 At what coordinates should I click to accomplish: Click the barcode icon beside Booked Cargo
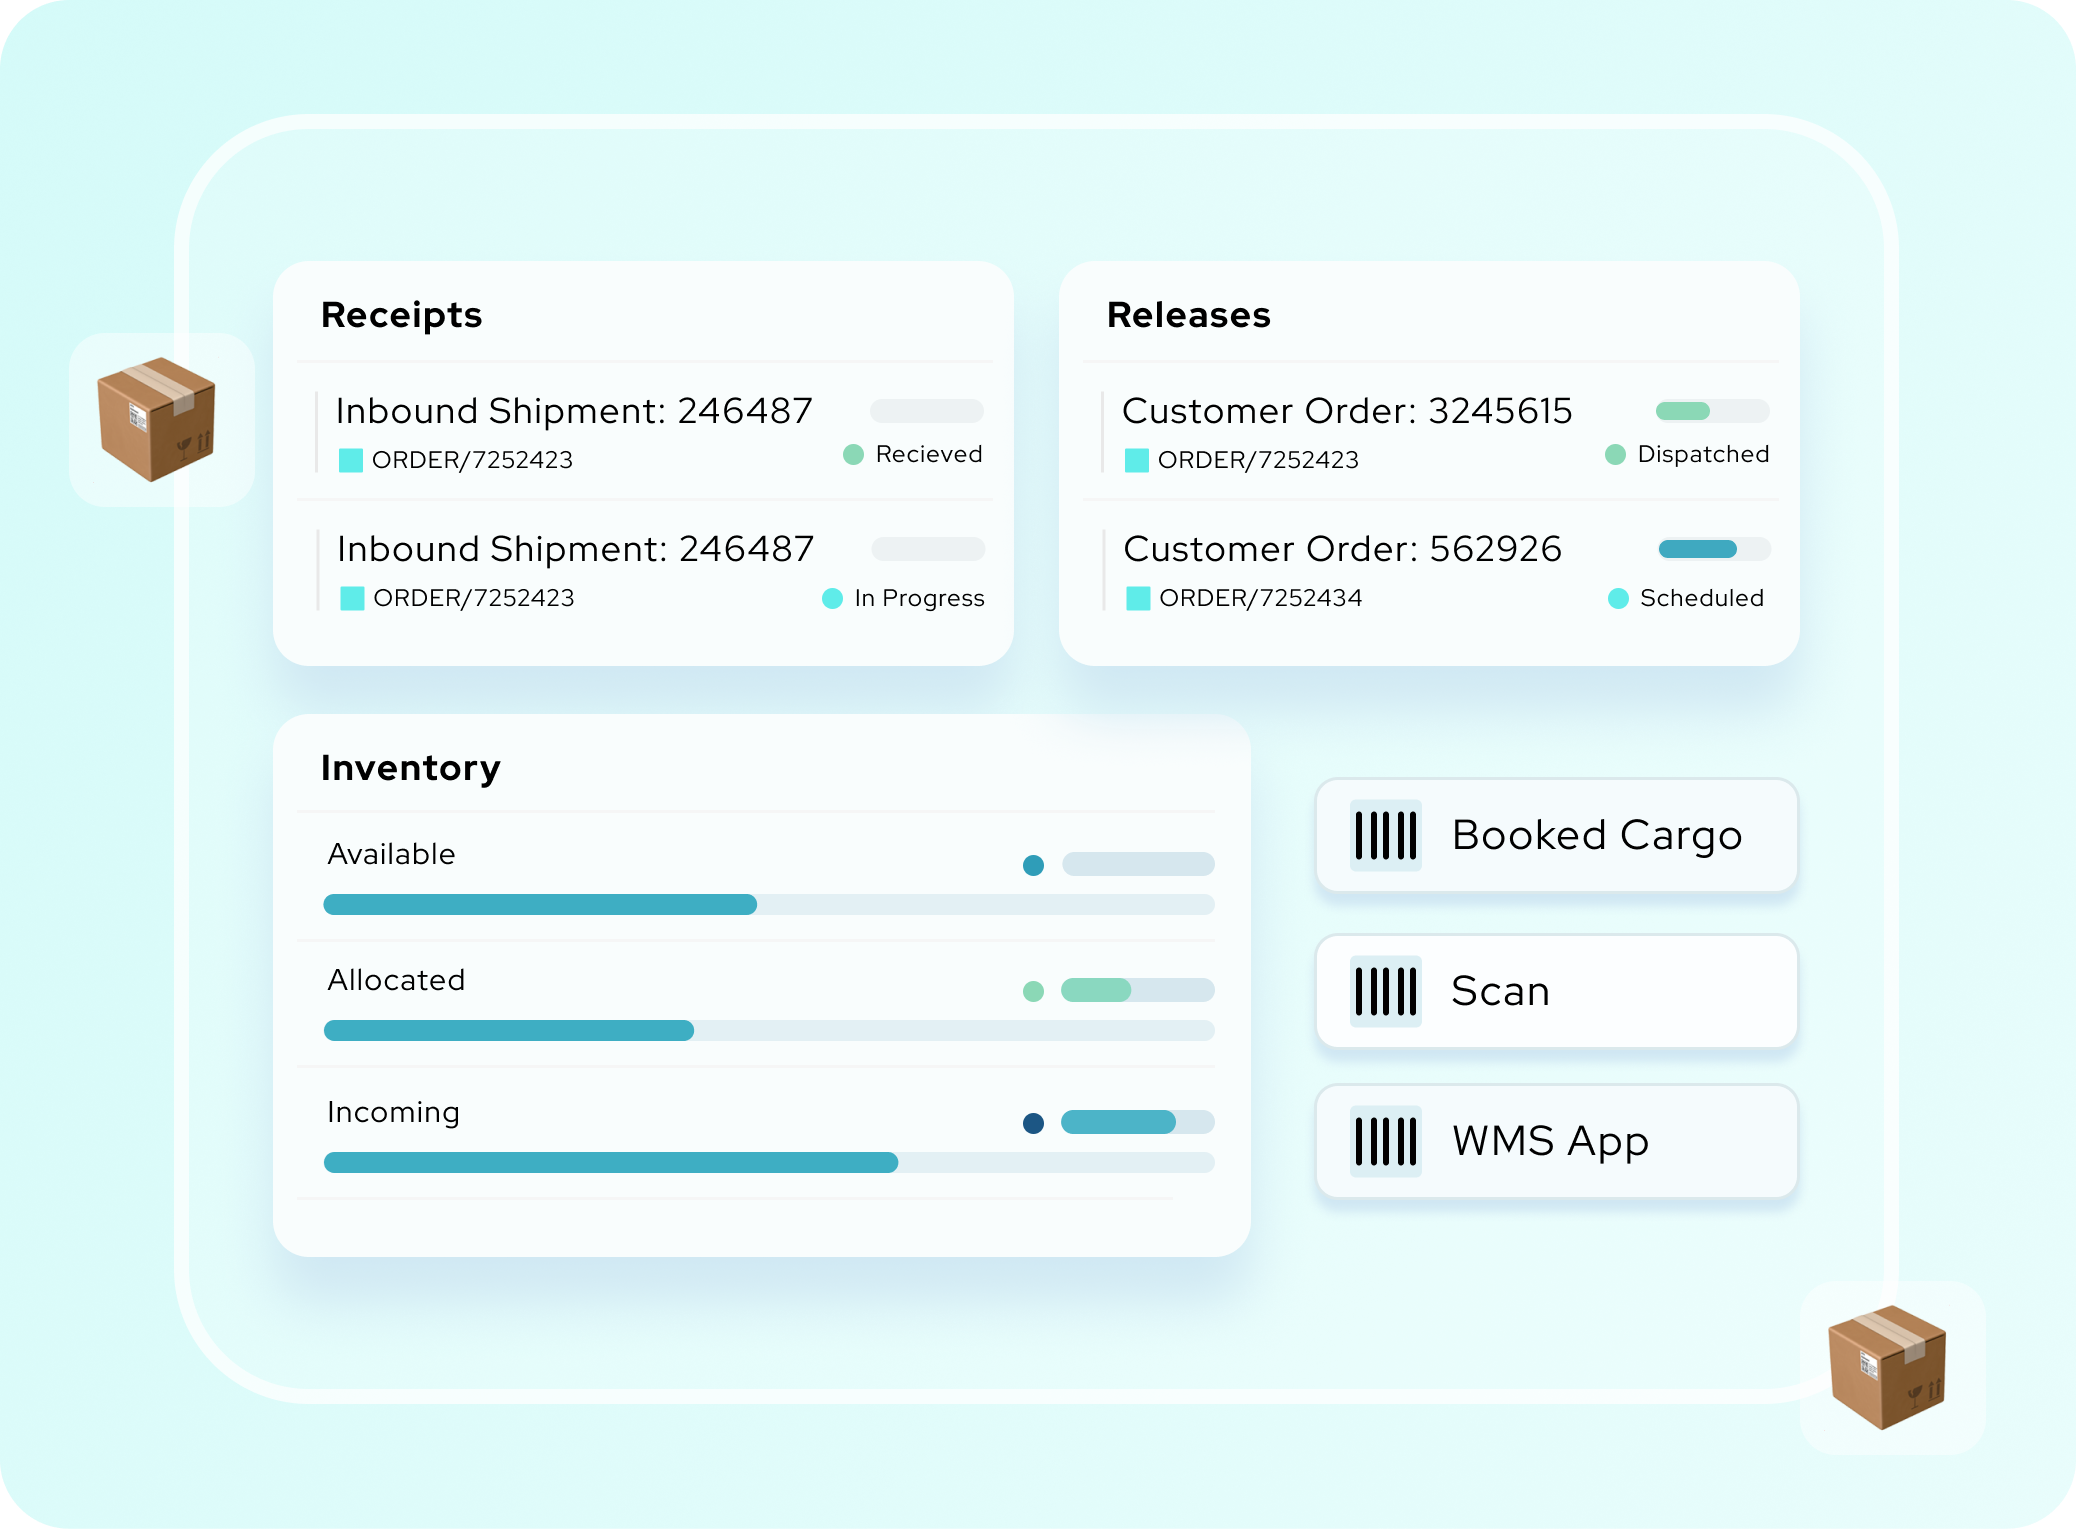(x=1385, y=836)
